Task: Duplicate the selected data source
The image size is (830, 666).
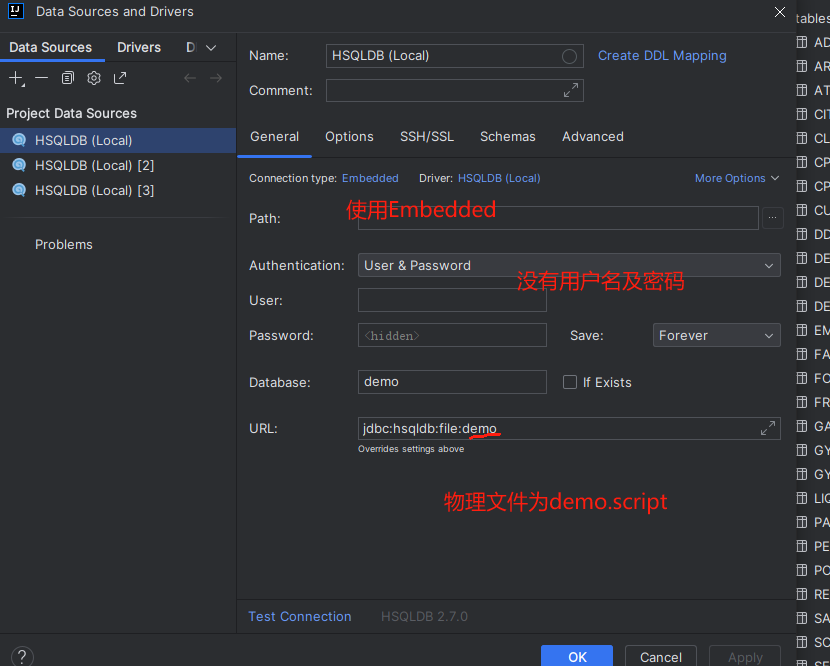Action: tap(68, 78)
